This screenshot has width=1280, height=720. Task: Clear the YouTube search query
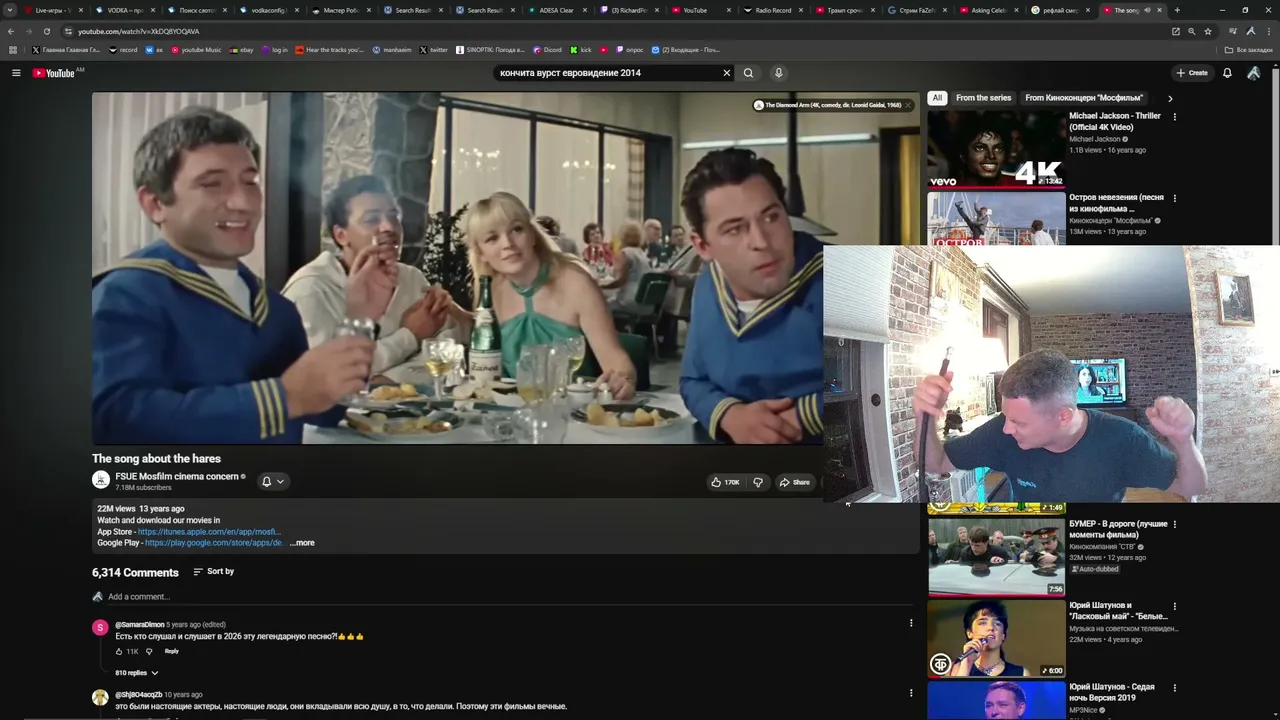pyautogui.click(x=727, y=73)
